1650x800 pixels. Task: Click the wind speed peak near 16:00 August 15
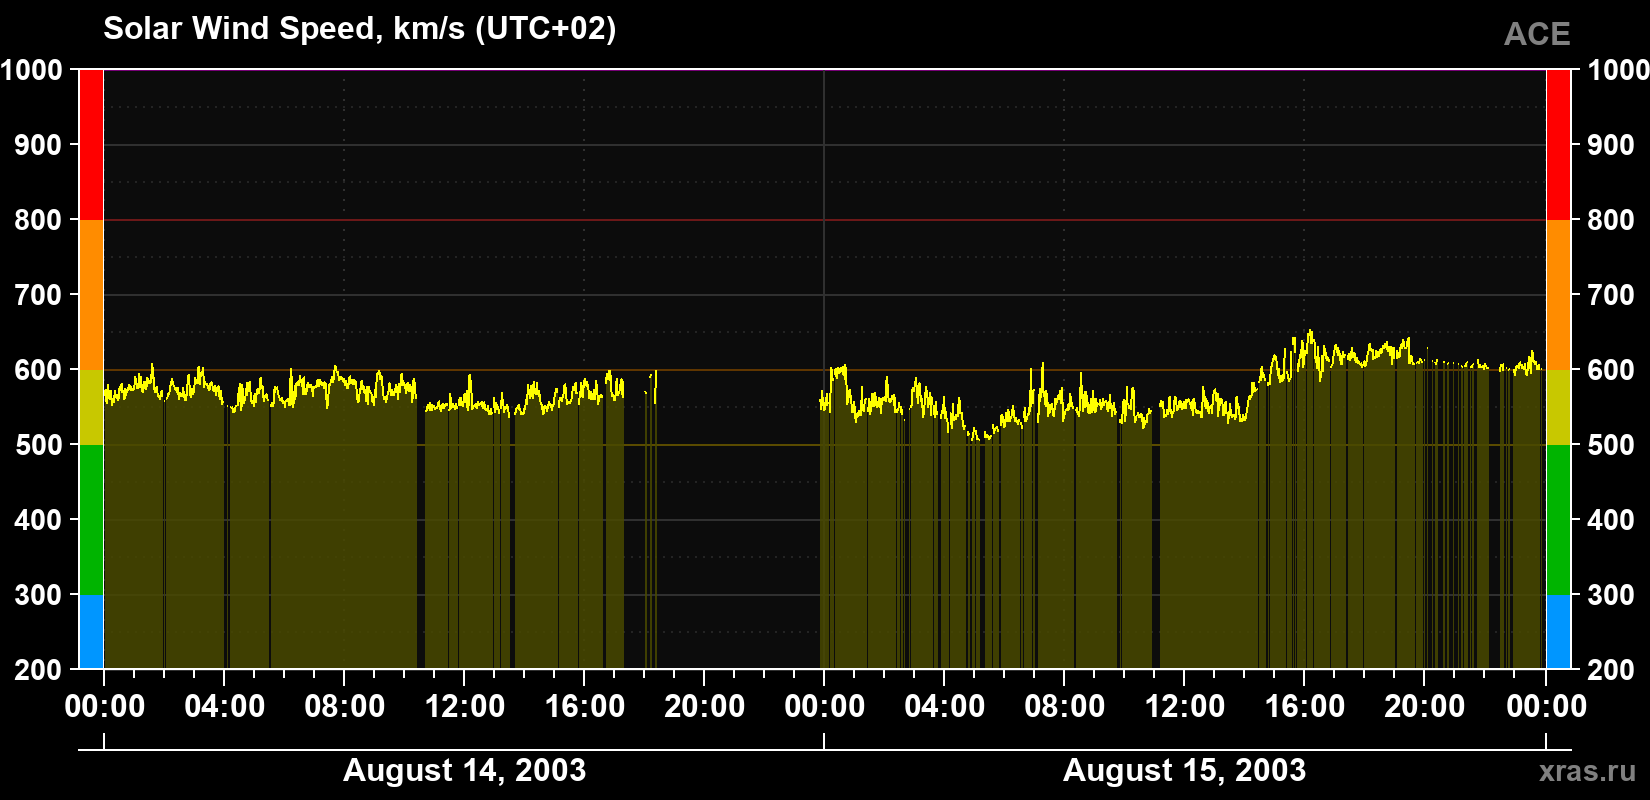[x=1310, y=334]
